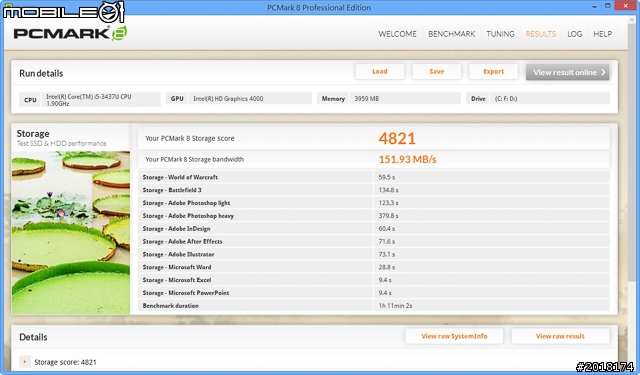640x375 pixels.
Task: Click the Storage water lily thumbnail
Action: tap(71, 233)
